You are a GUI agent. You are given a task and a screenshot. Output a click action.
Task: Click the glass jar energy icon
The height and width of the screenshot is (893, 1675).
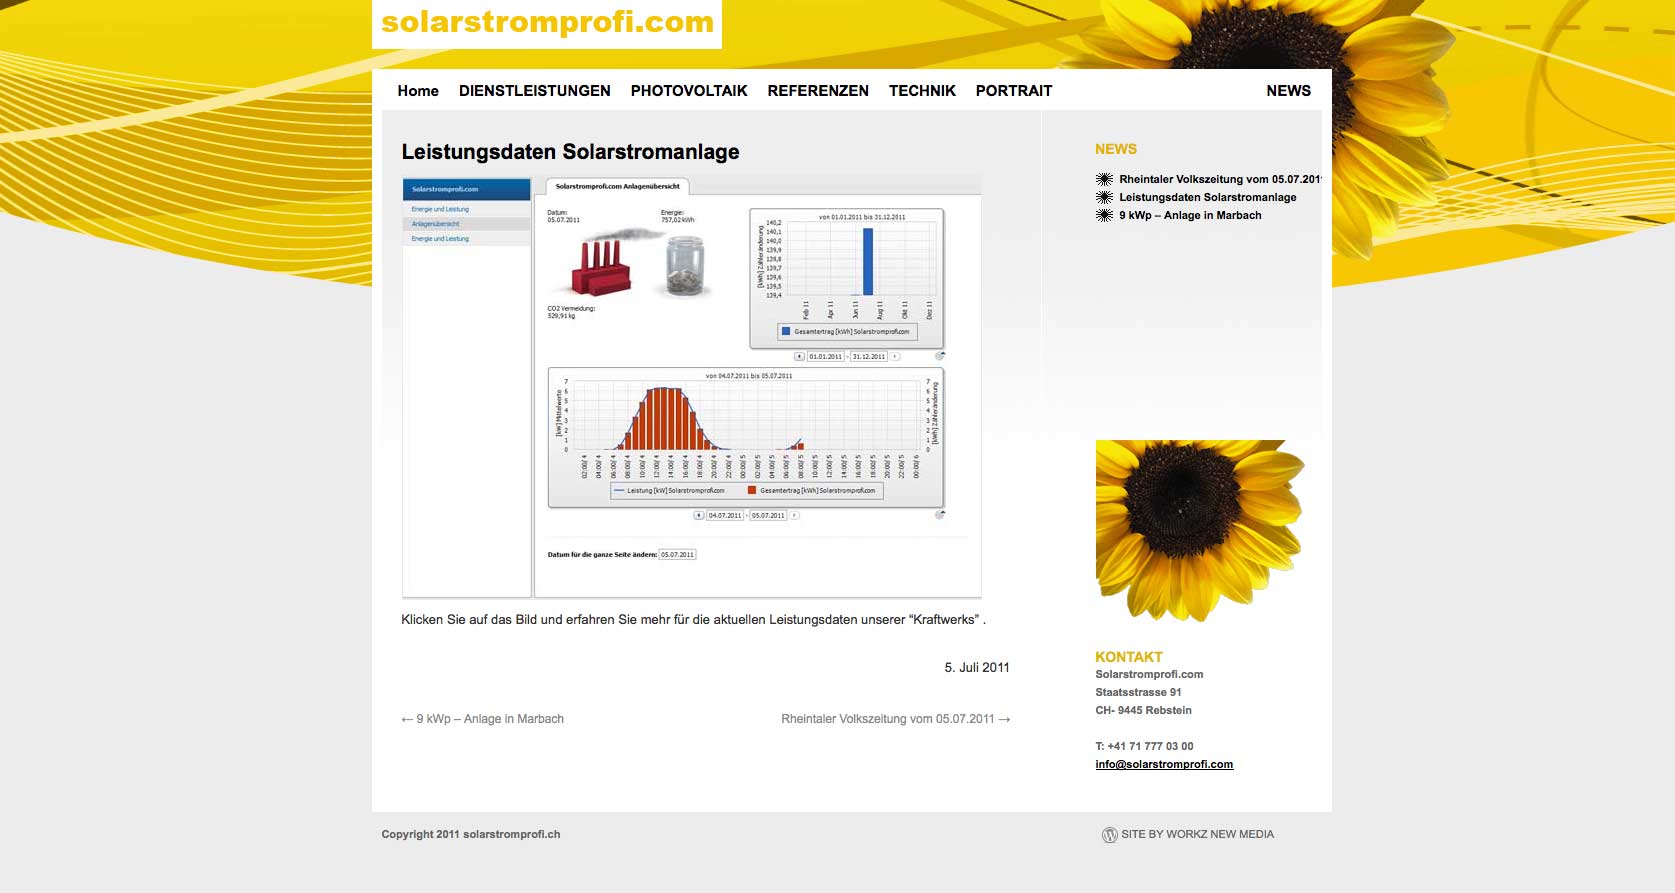click(x=685, y=266)
